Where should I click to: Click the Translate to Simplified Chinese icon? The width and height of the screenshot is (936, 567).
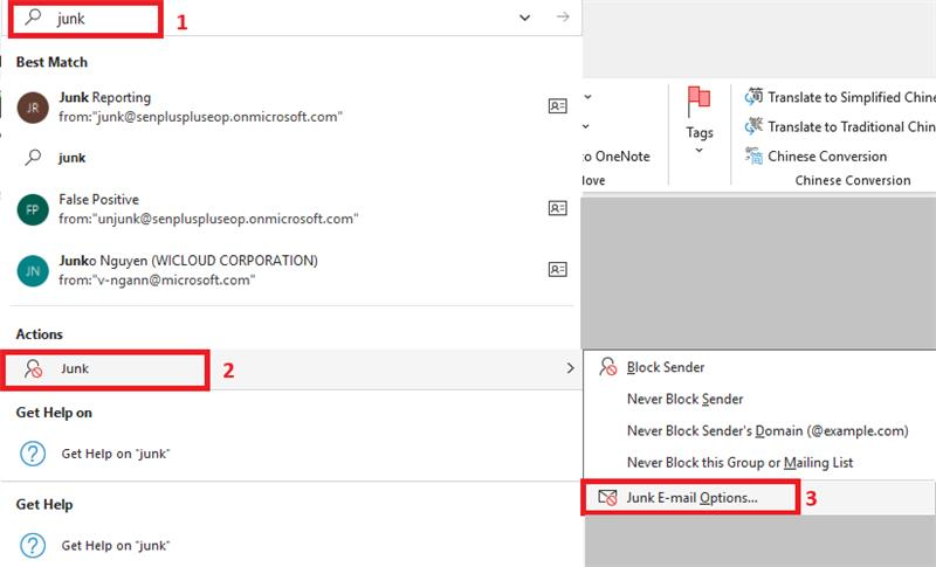point(754,96)
